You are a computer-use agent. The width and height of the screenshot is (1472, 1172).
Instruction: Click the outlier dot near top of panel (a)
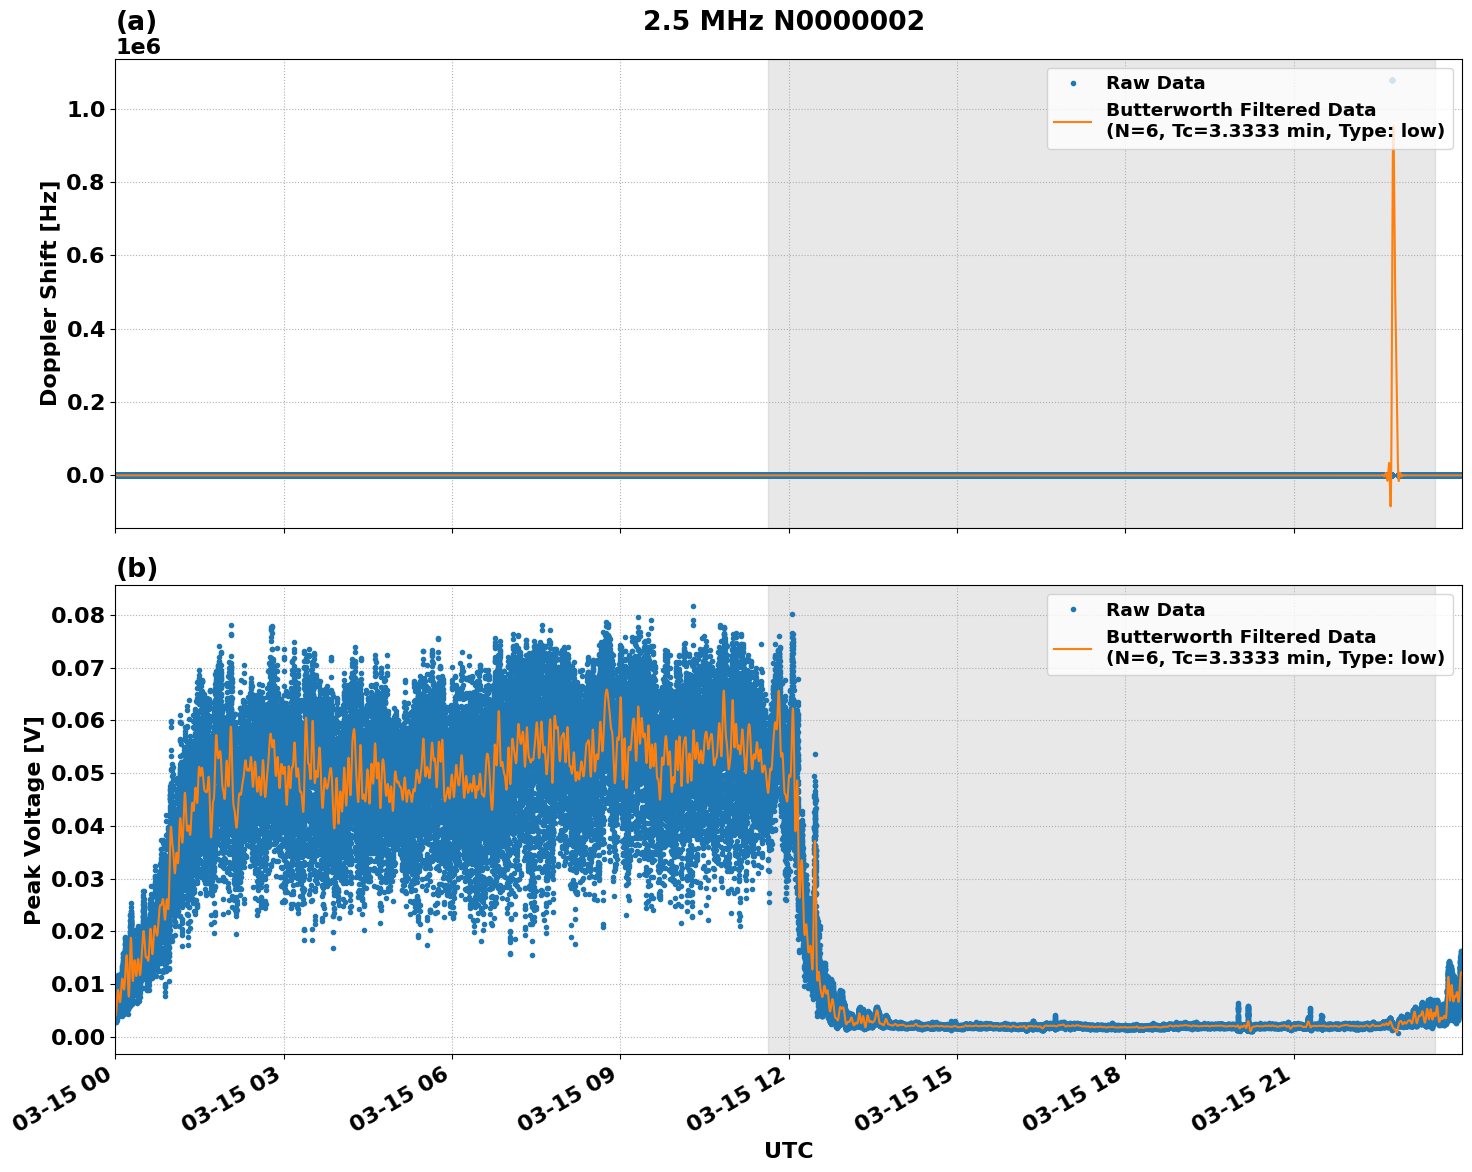point(1390,78)
